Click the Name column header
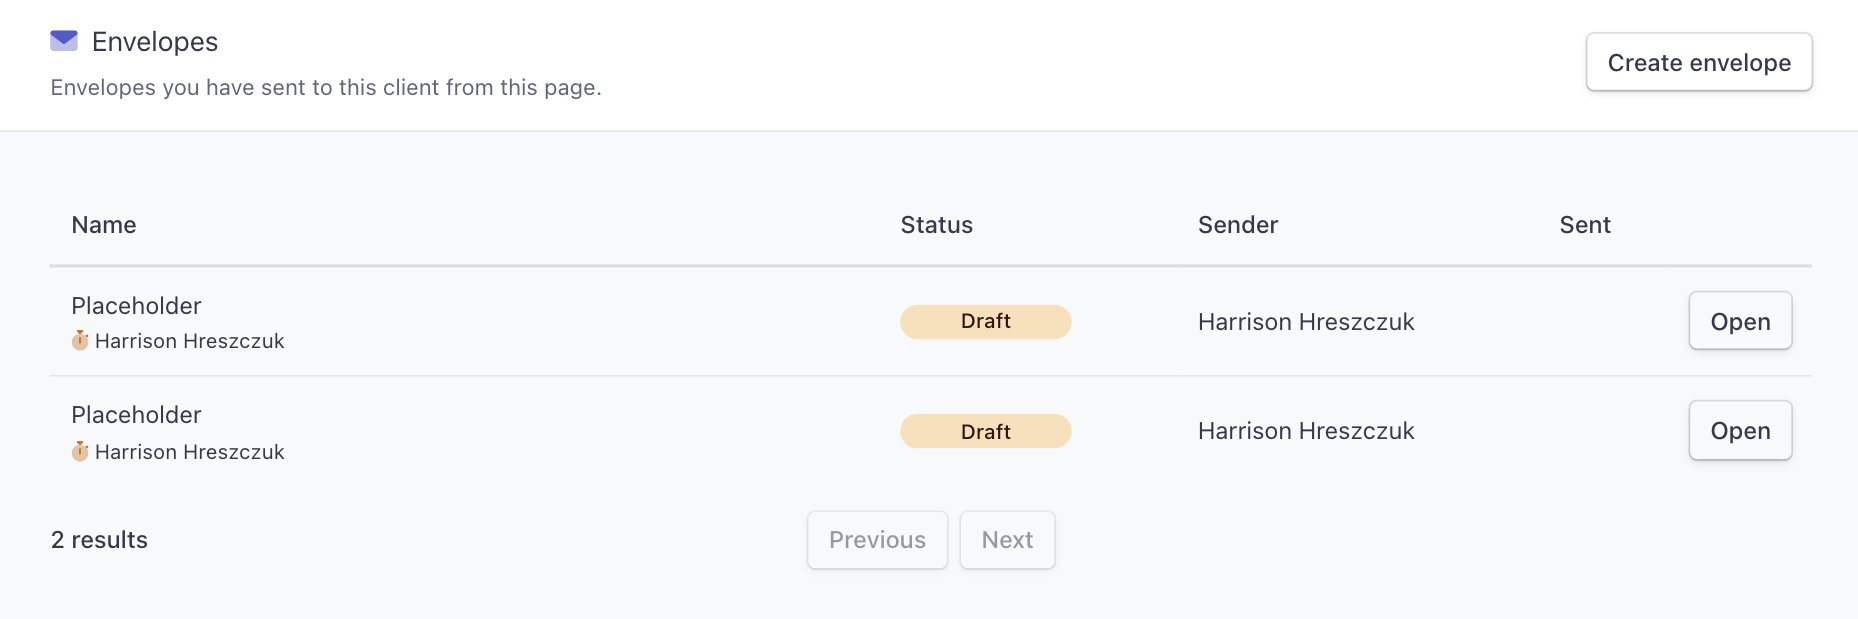This screenshot has height=619, width=1858. point(104,225)
